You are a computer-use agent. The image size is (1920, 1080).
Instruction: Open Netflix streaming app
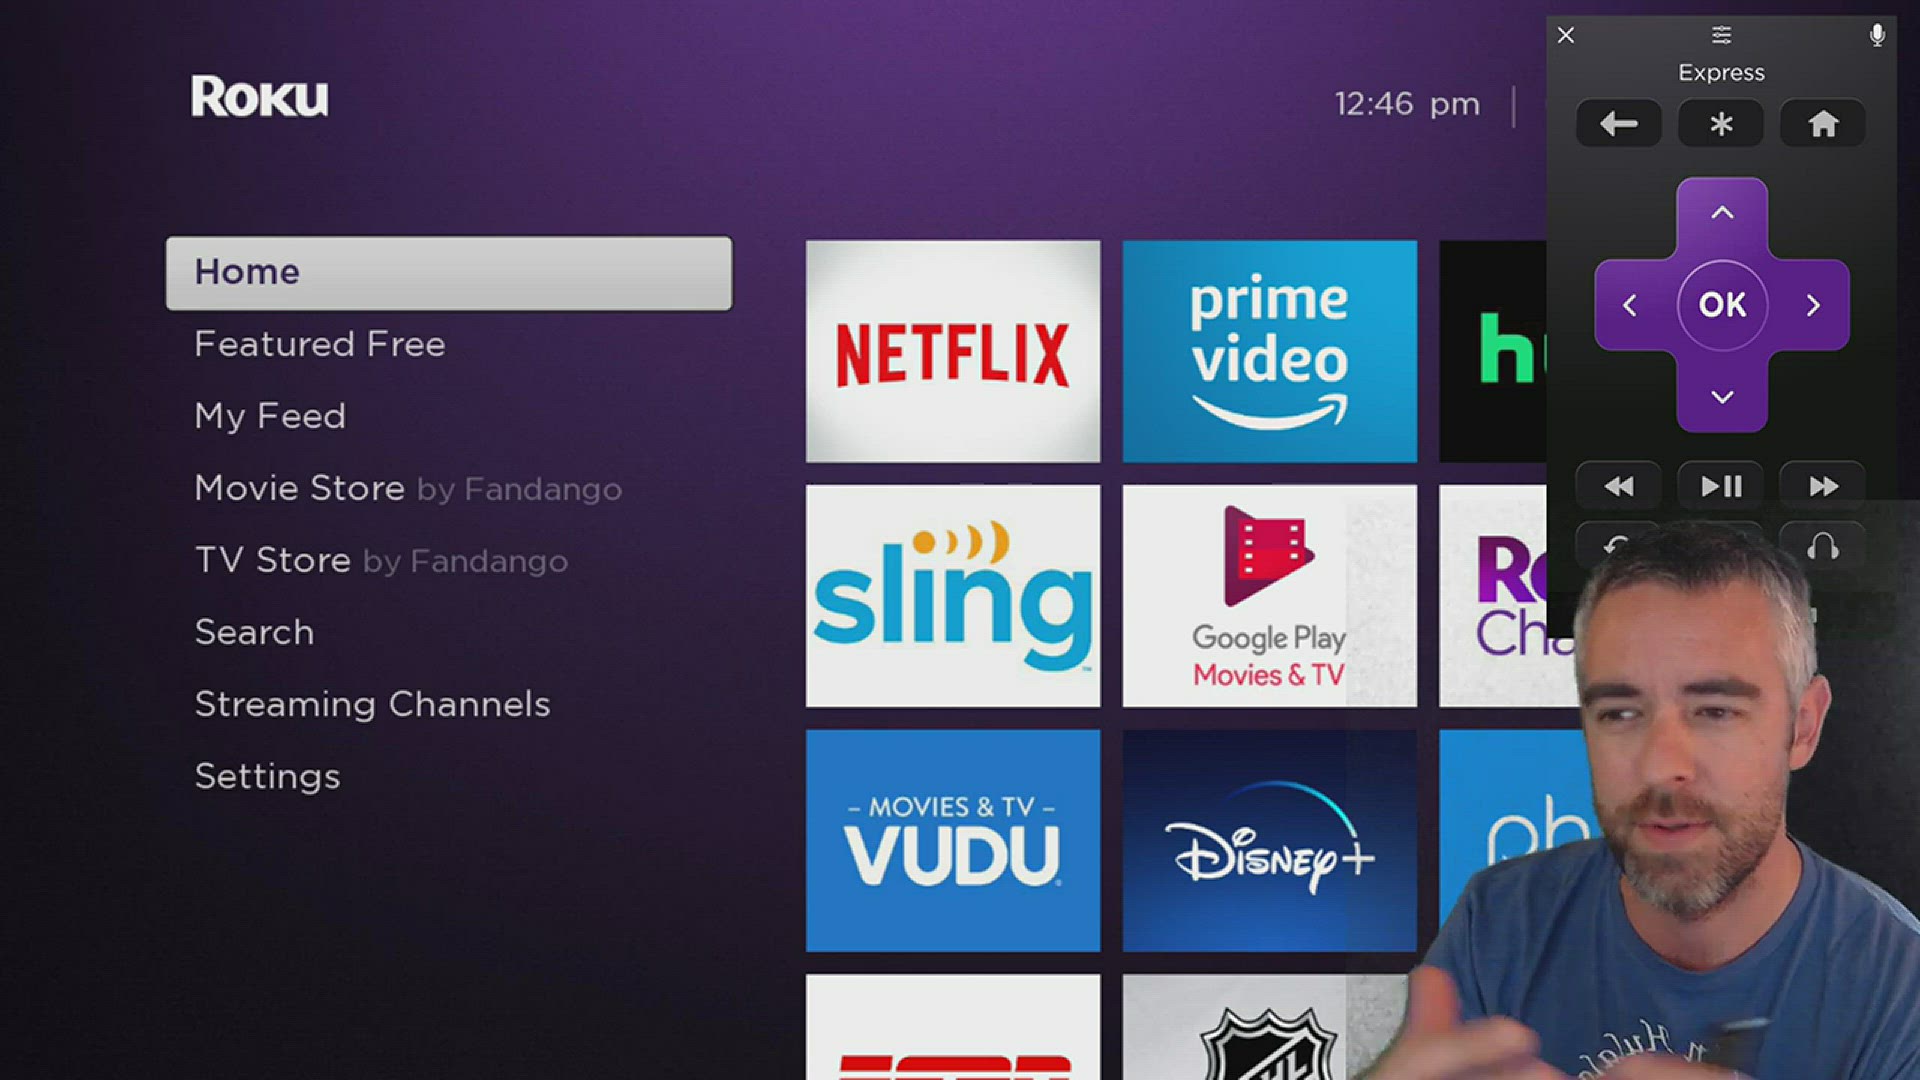pyautogui.click(x=951, y=348)
